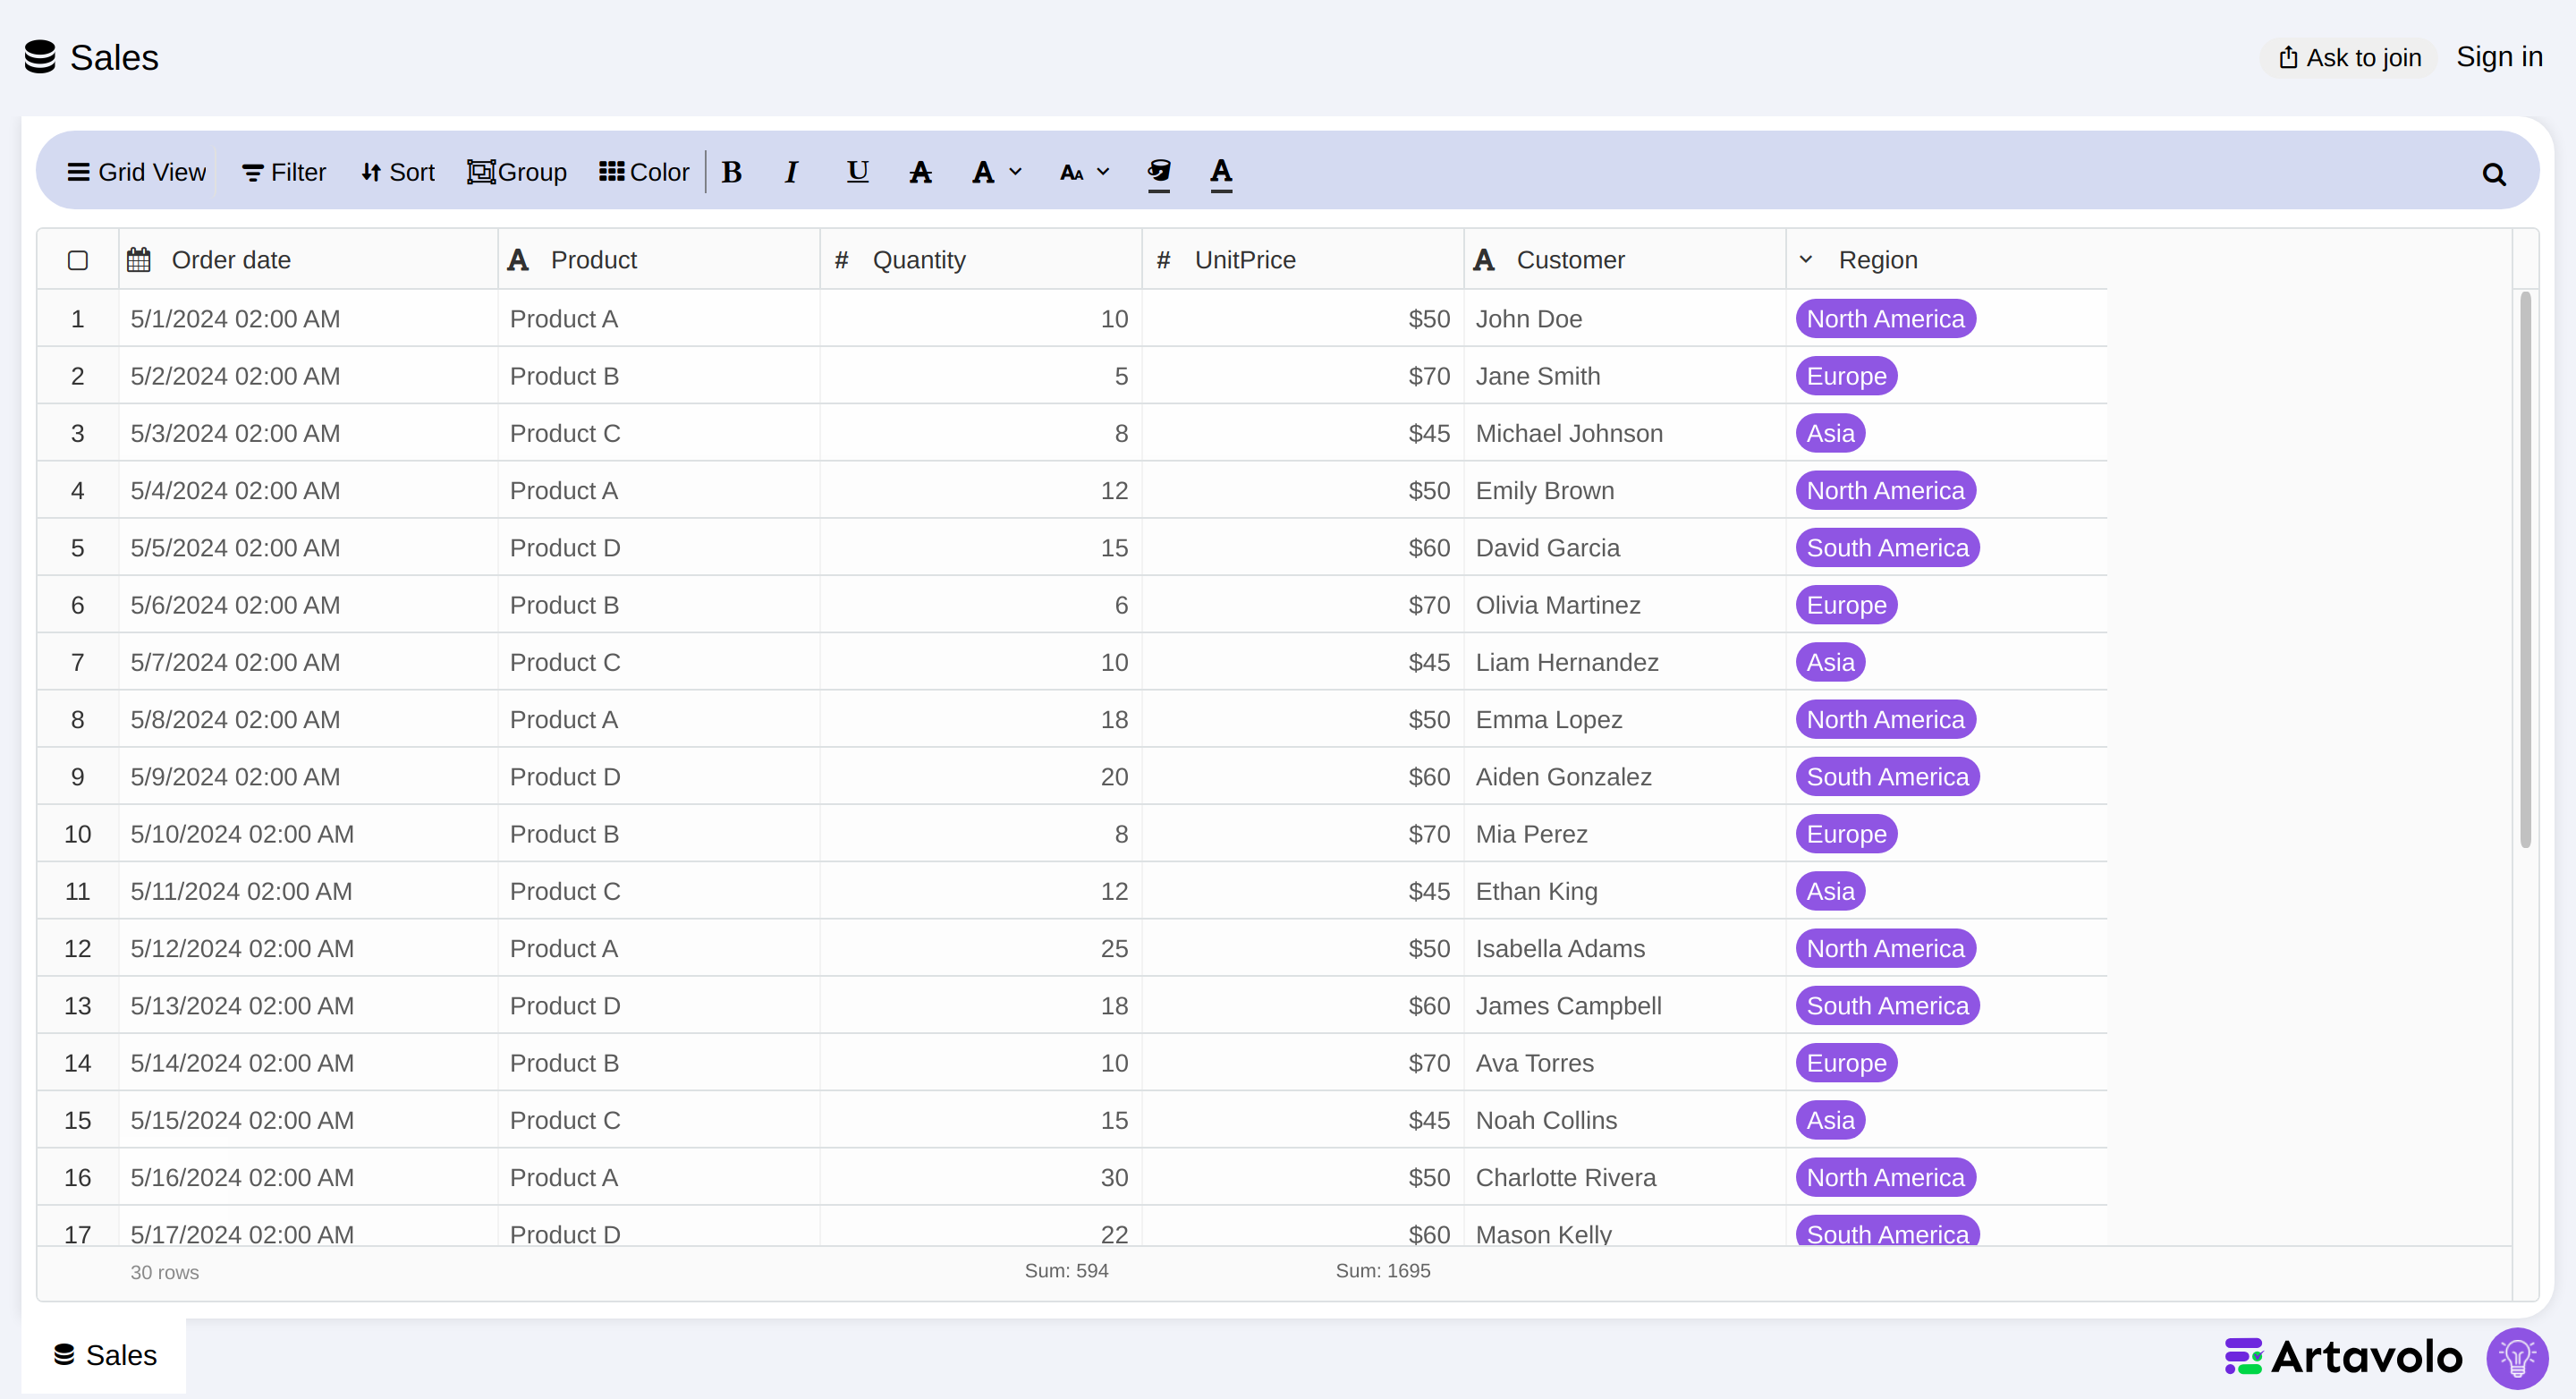Click the Olivia Martinez customer cell
Screen dimensions: 2576x1399
[1625, 605]
